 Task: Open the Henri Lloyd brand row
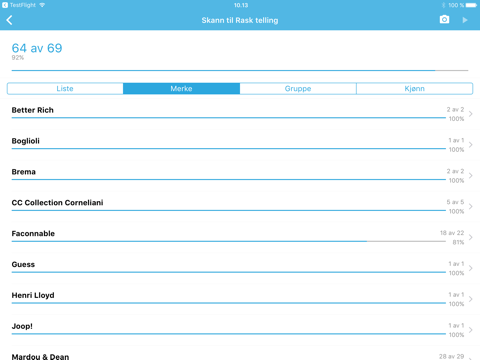pyautogui.click(x=240, y=299)
